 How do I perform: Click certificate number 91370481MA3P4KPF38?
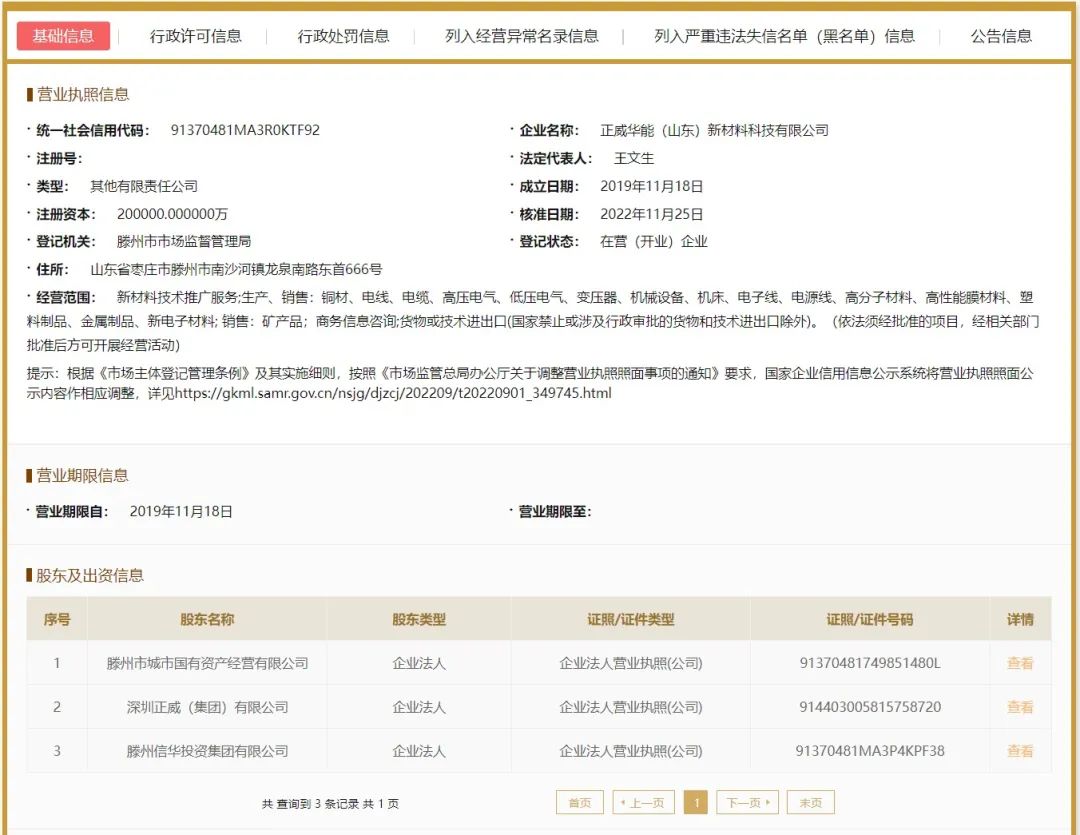tap(869, 751)
